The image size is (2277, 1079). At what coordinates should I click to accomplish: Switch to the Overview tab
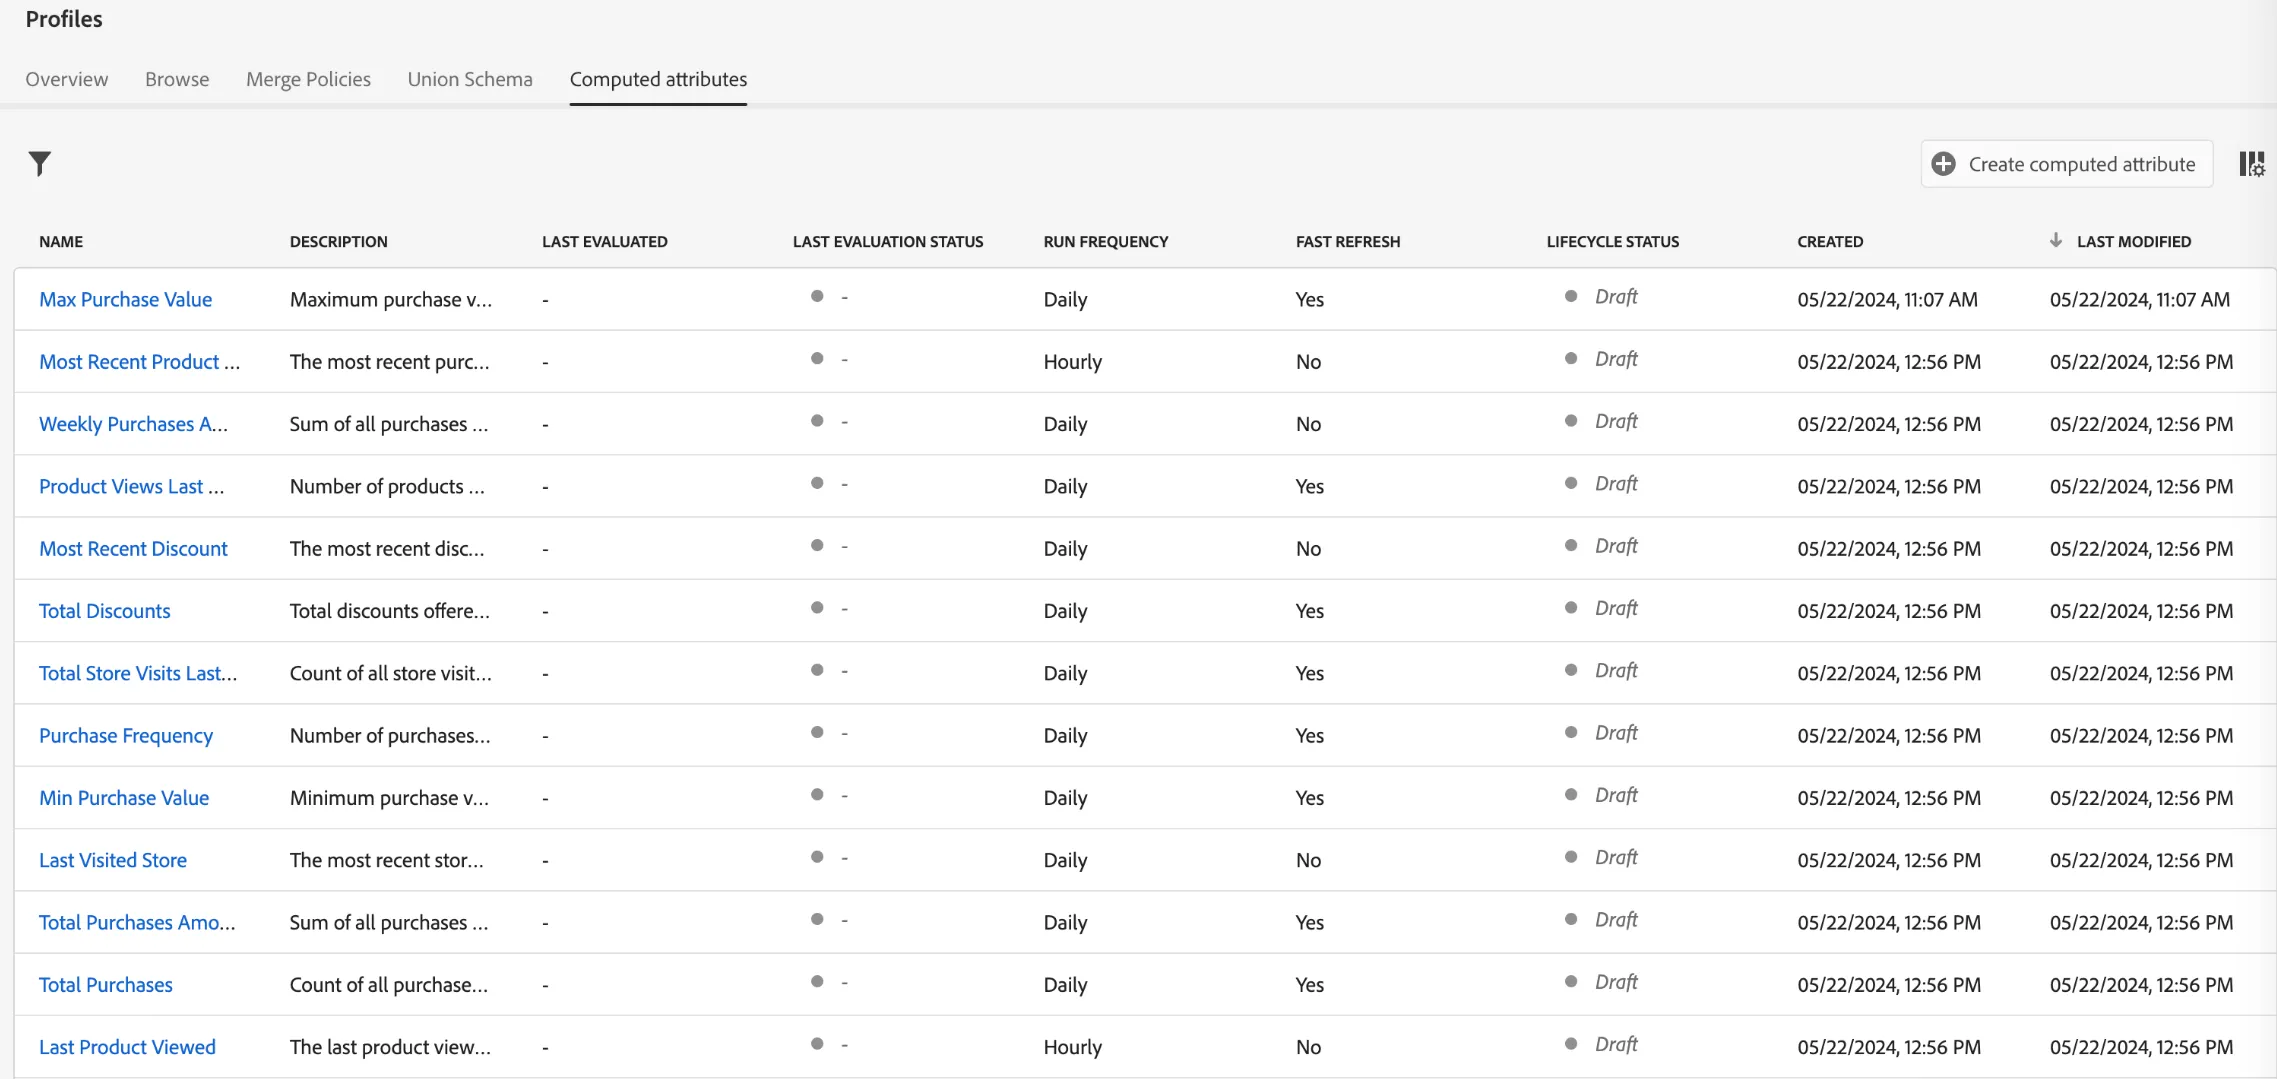[67, 79]
